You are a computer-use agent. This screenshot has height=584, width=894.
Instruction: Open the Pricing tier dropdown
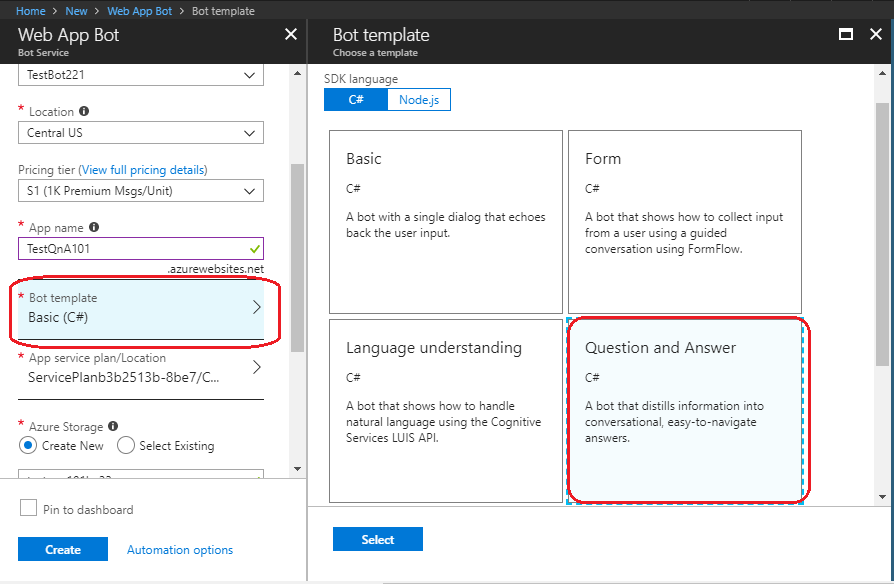141,191
